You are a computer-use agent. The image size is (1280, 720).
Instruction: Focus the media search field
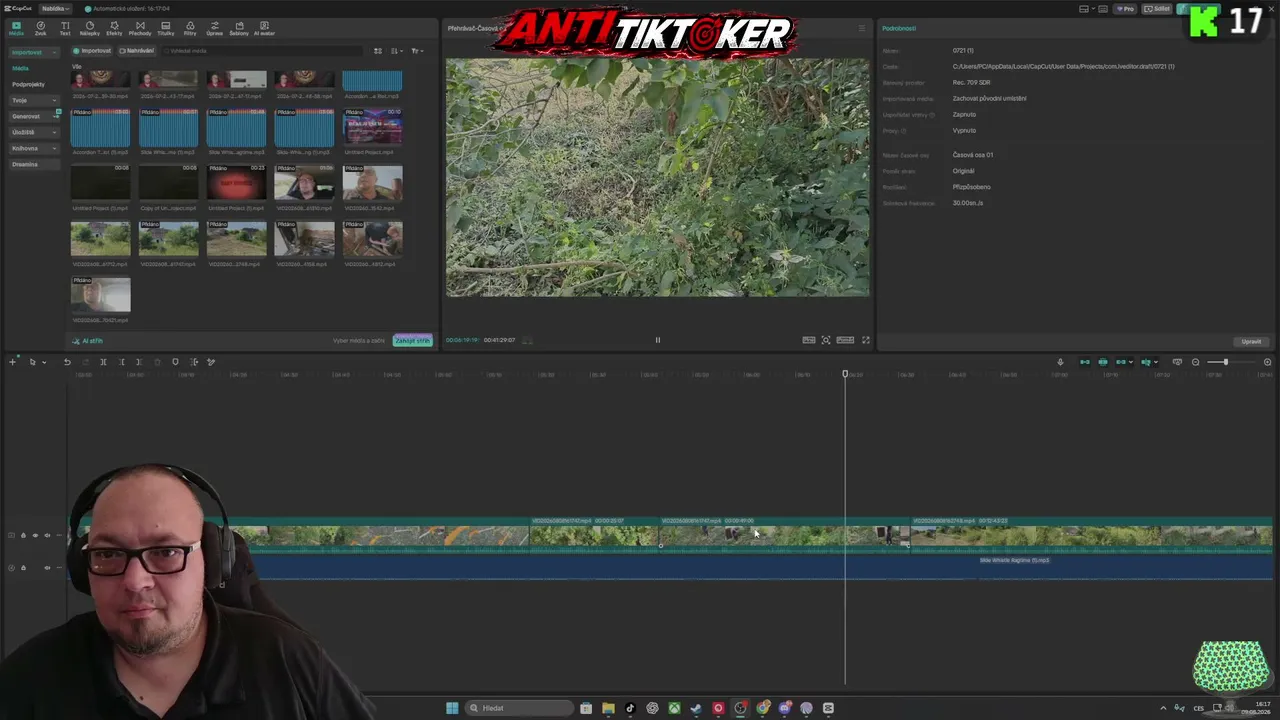tap(260, 51)
